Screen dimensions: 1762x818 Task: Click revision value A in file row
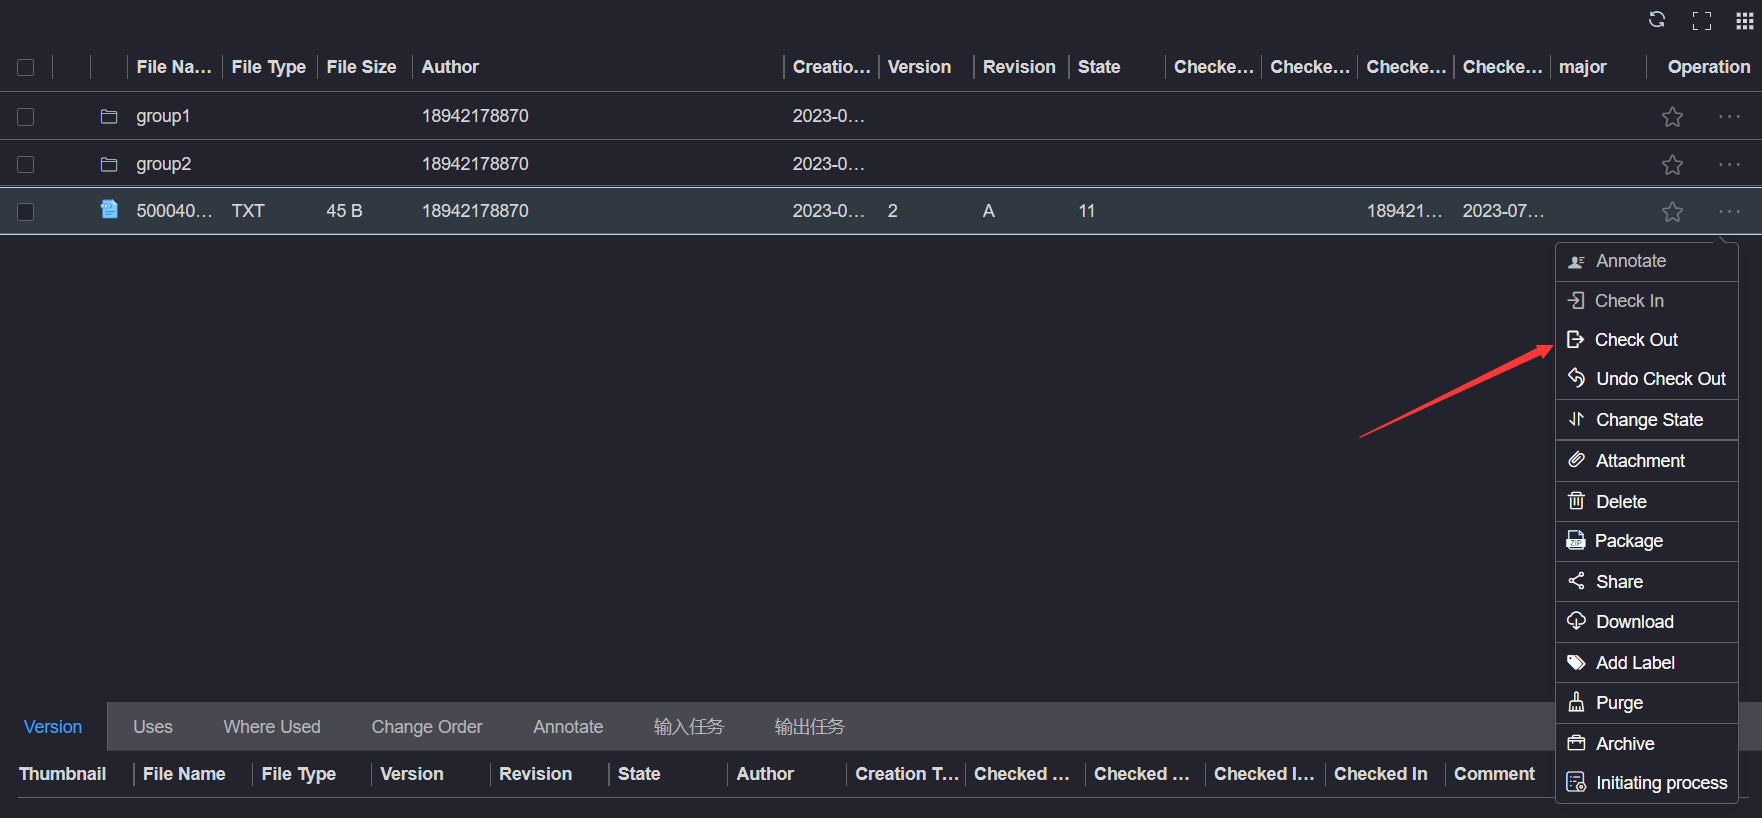click(989, 211)
